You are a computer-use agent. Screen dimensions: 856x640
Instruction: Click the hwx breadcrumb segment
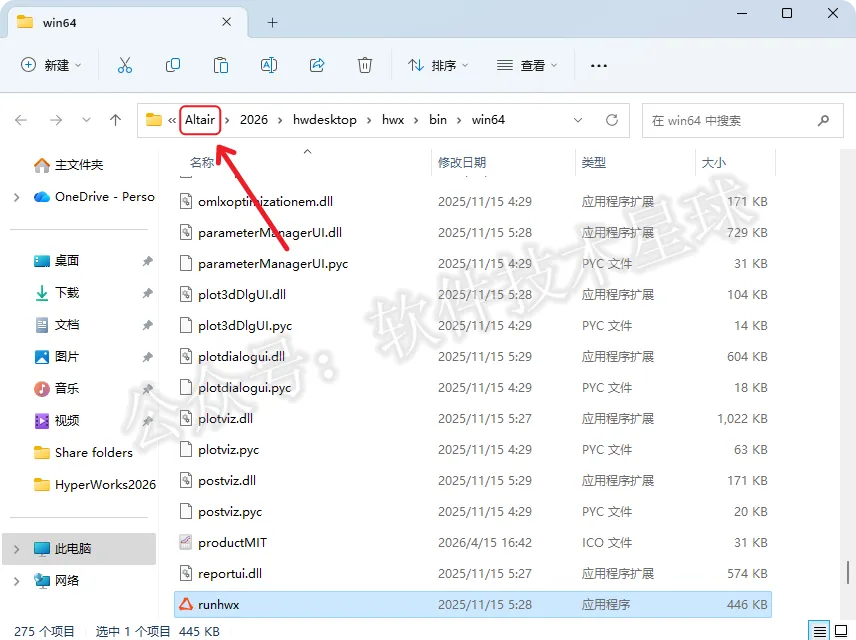click(393, 120)
